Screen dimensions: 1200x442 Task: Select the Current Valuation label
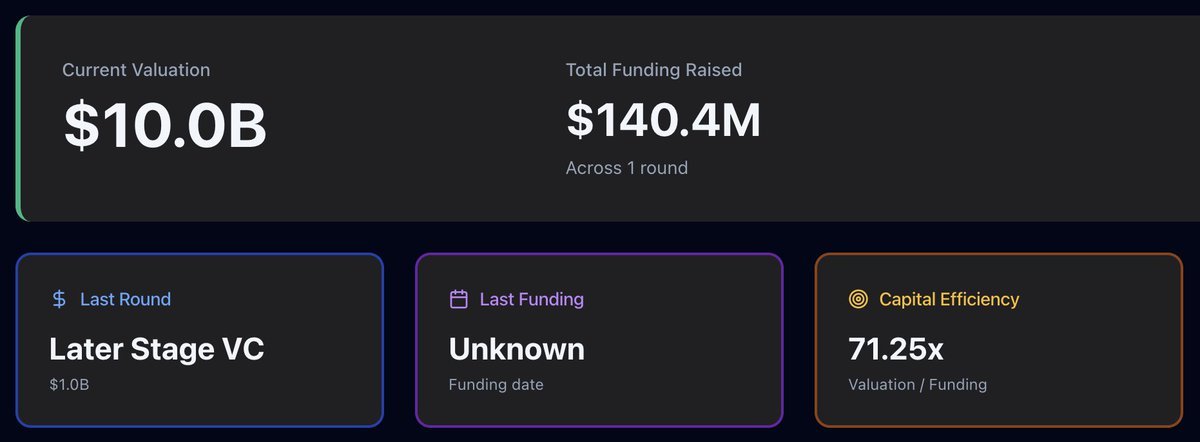136,70
